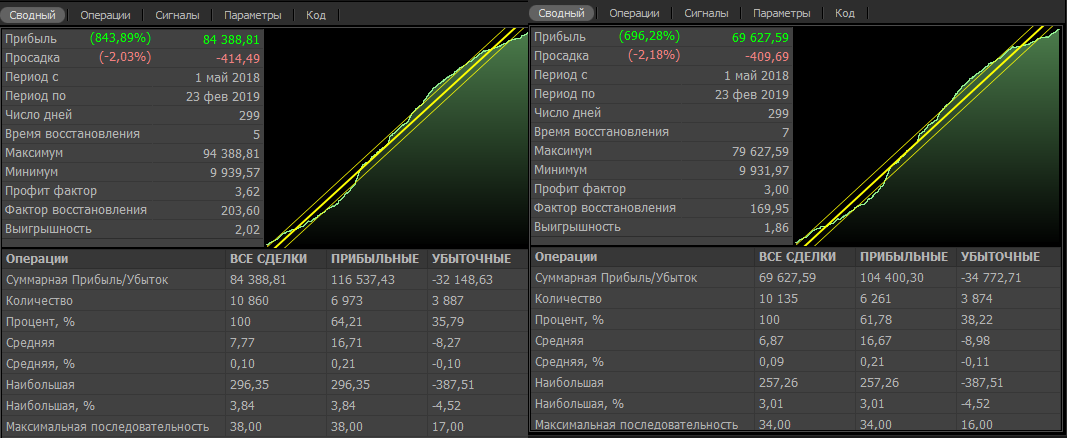Open Операции tab in right report
The height and width of the screenshot is (438, 1067).
[634, 13]
